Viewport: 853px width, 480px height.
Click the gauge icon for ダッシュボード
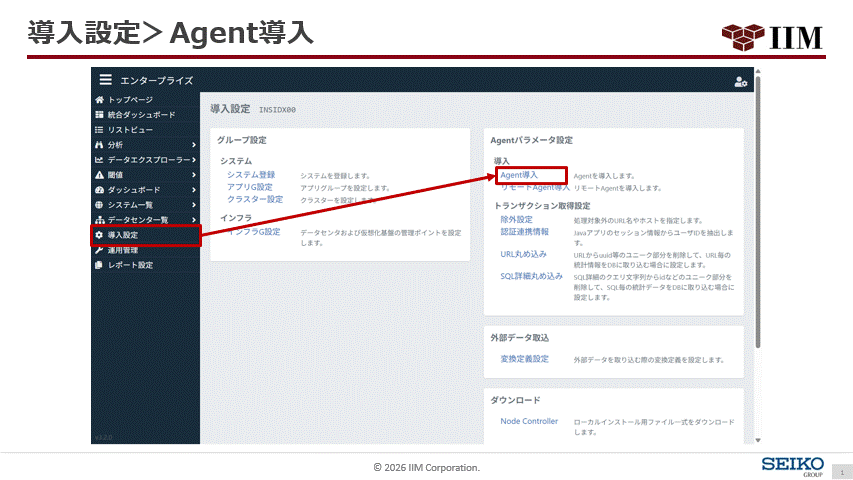(x=99, y=190)
